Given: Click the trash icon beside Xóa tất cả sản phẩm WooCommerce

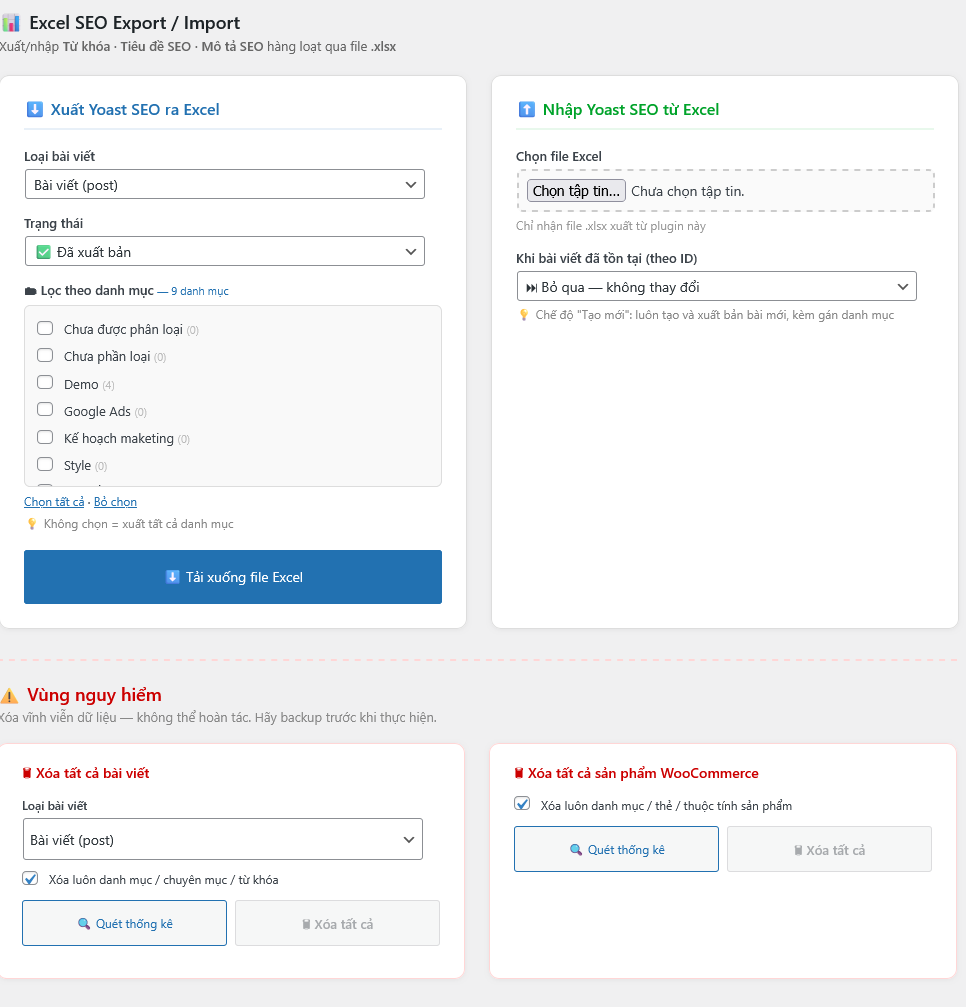Looking at the screenshot, I should 519,773.
